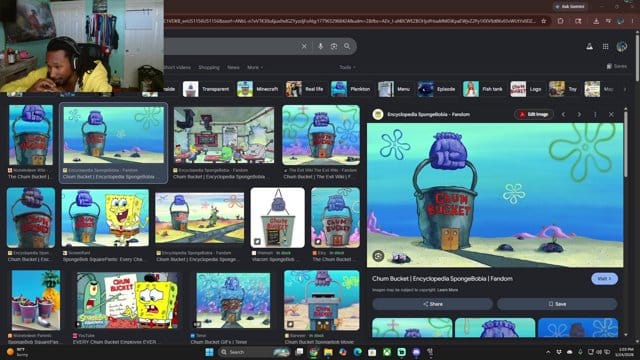The width and height of the screenshot is (640, 360).
Task: Select the Toy filter chip
Action: [564, 89]
